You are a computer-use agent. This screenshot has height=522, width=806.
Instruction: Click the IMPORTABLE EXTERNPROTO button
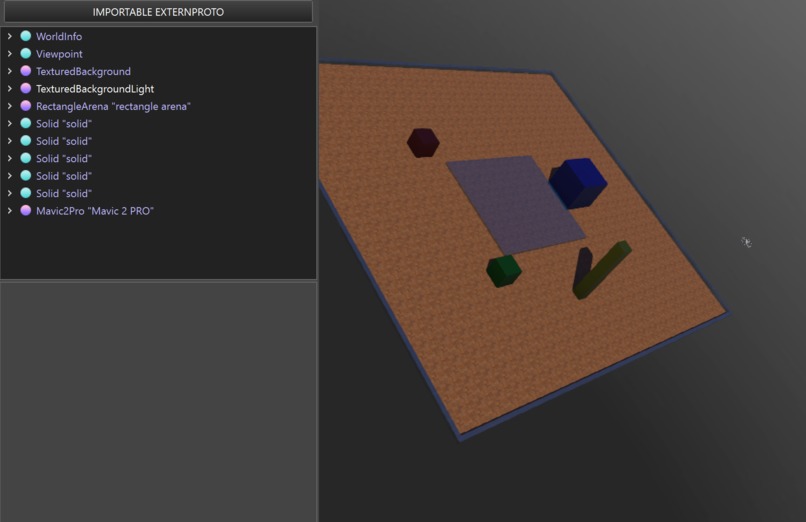pos(158,11)
